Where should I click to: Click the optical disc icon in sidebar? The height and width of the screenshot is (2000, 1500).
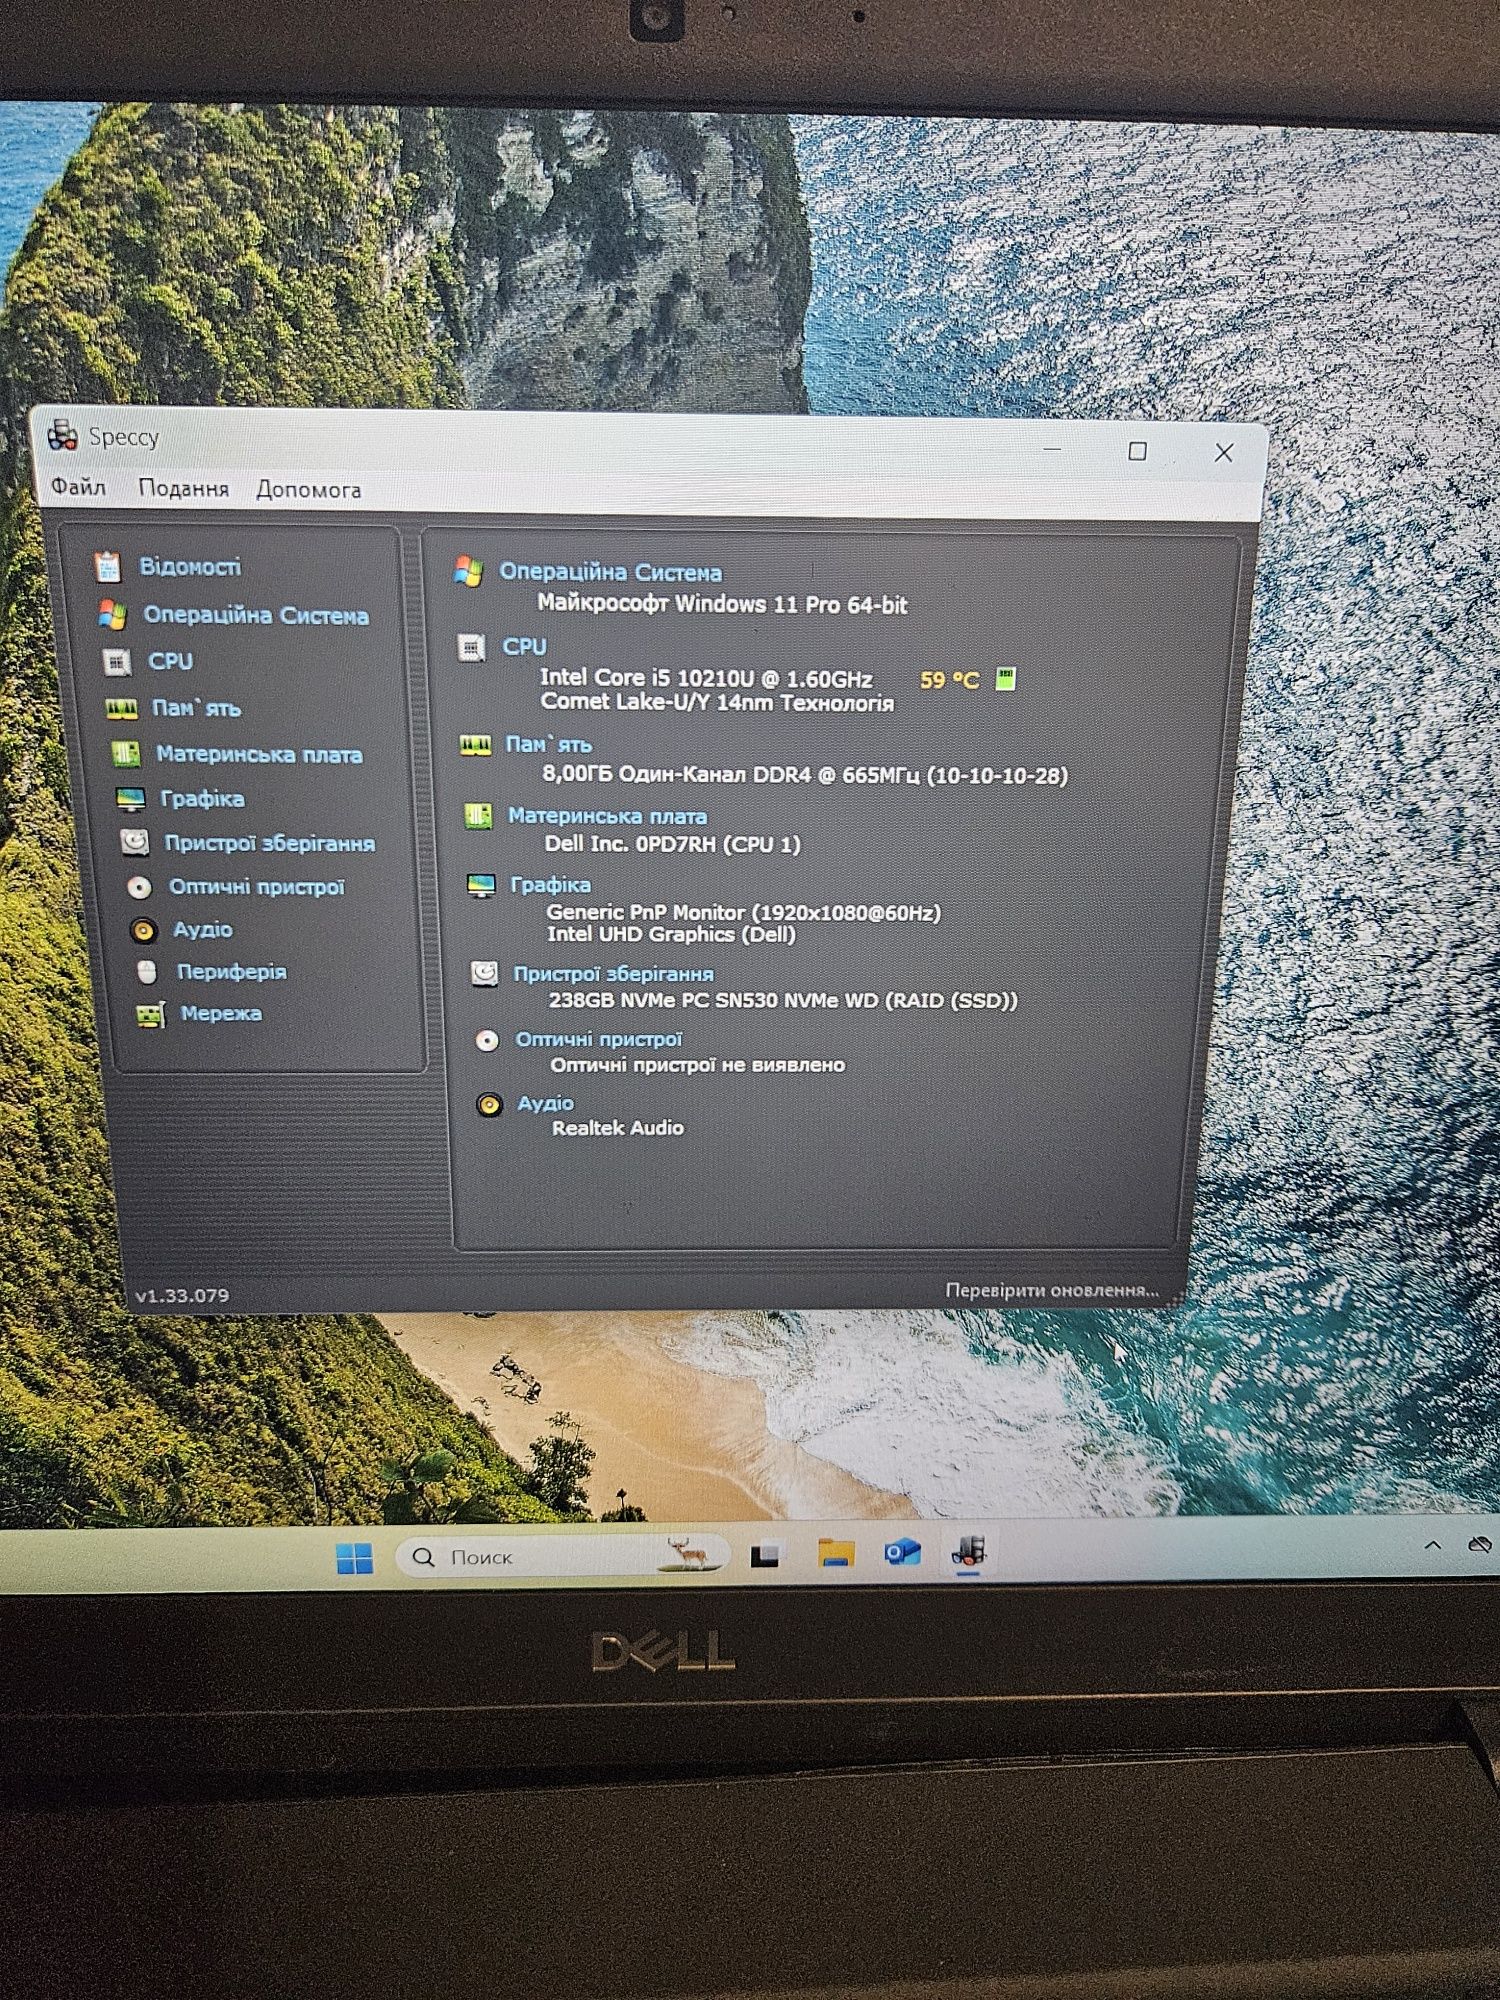click(x=139, y=887)
